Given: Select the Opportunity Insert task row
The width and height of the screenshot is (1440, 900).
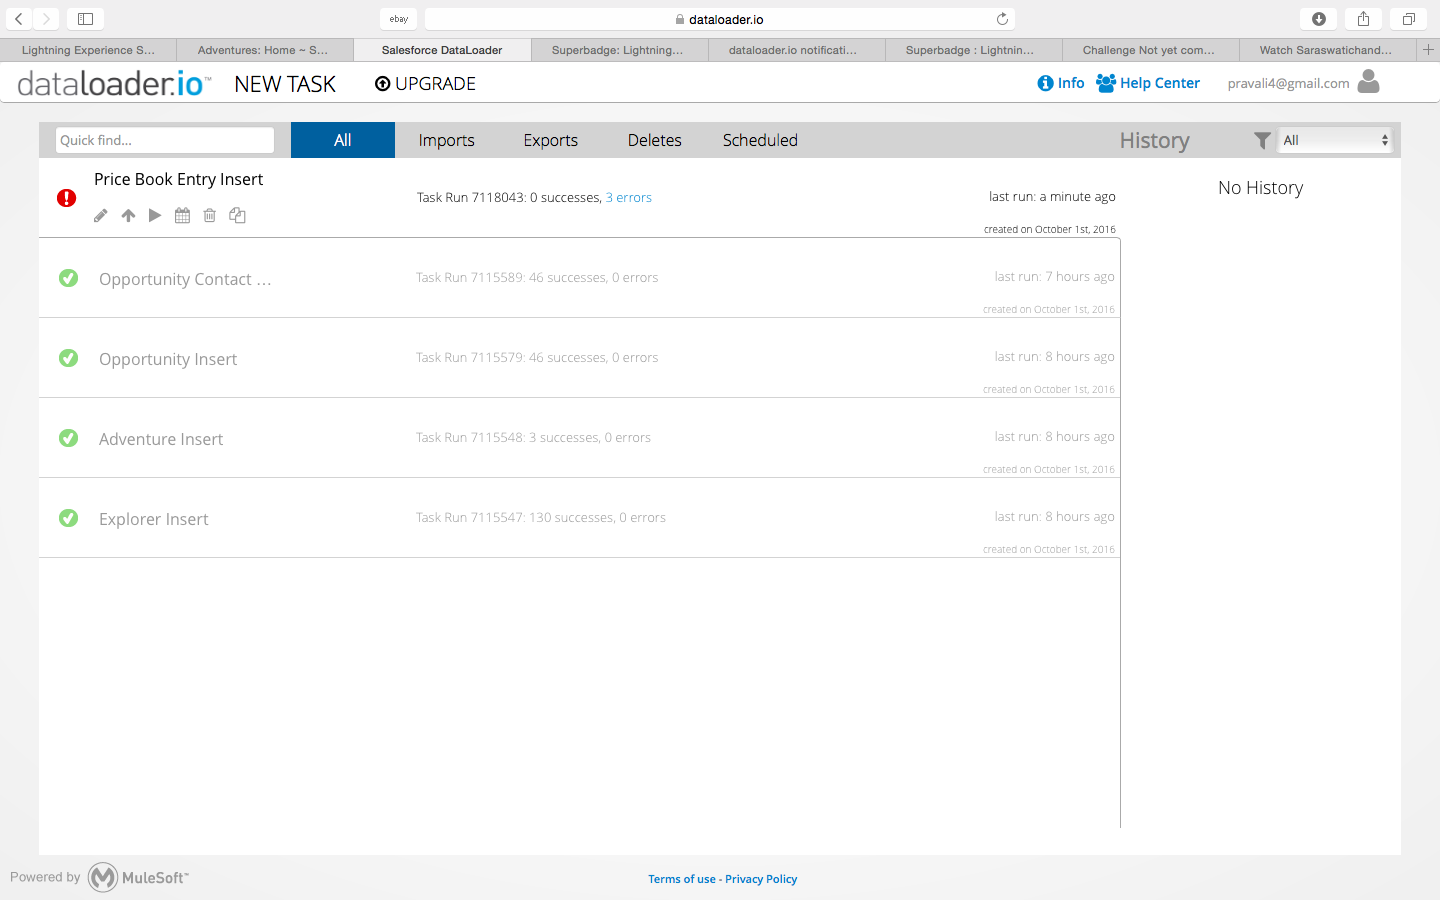Looking at the screenshot, I should (579, 358).
